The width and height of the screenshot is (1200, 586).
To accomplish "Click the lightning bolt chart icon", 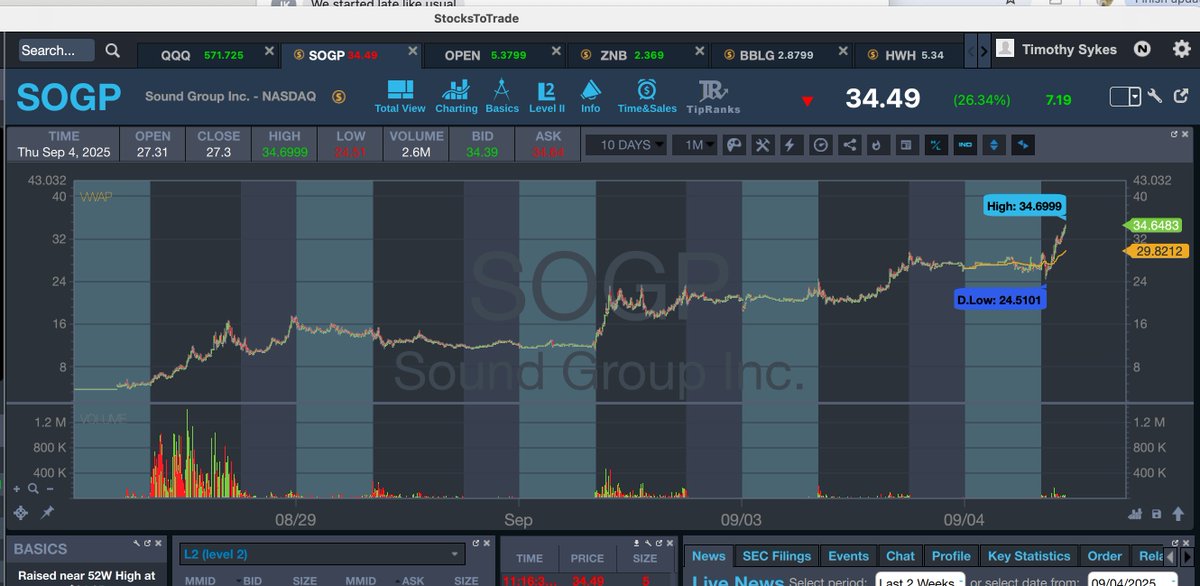I will [x=791, y=145].
